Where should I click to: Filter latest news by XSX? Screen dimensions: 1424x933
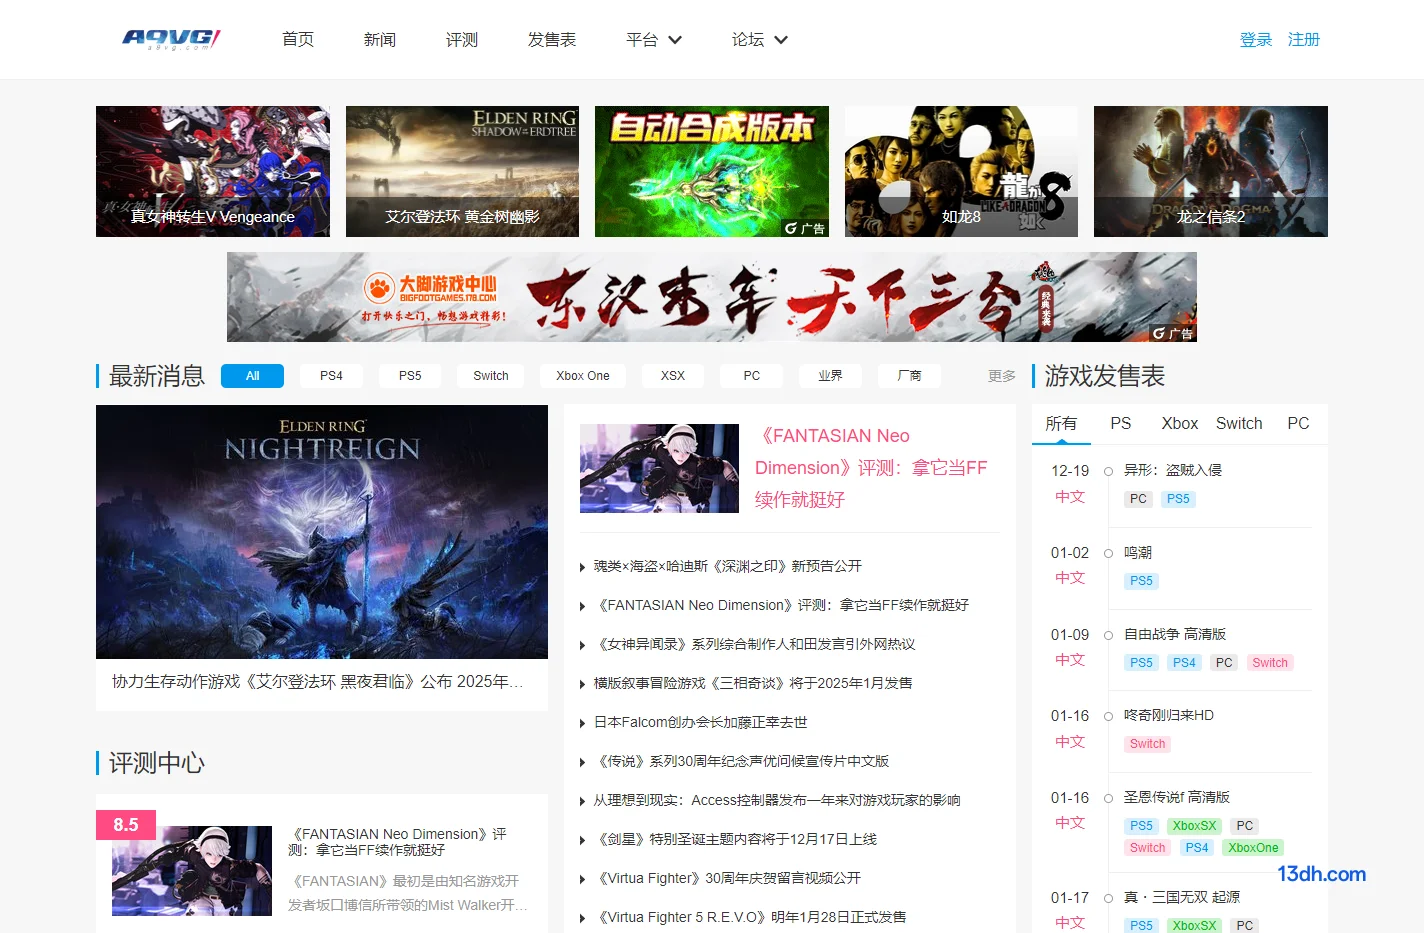click(x=673, y=376)
